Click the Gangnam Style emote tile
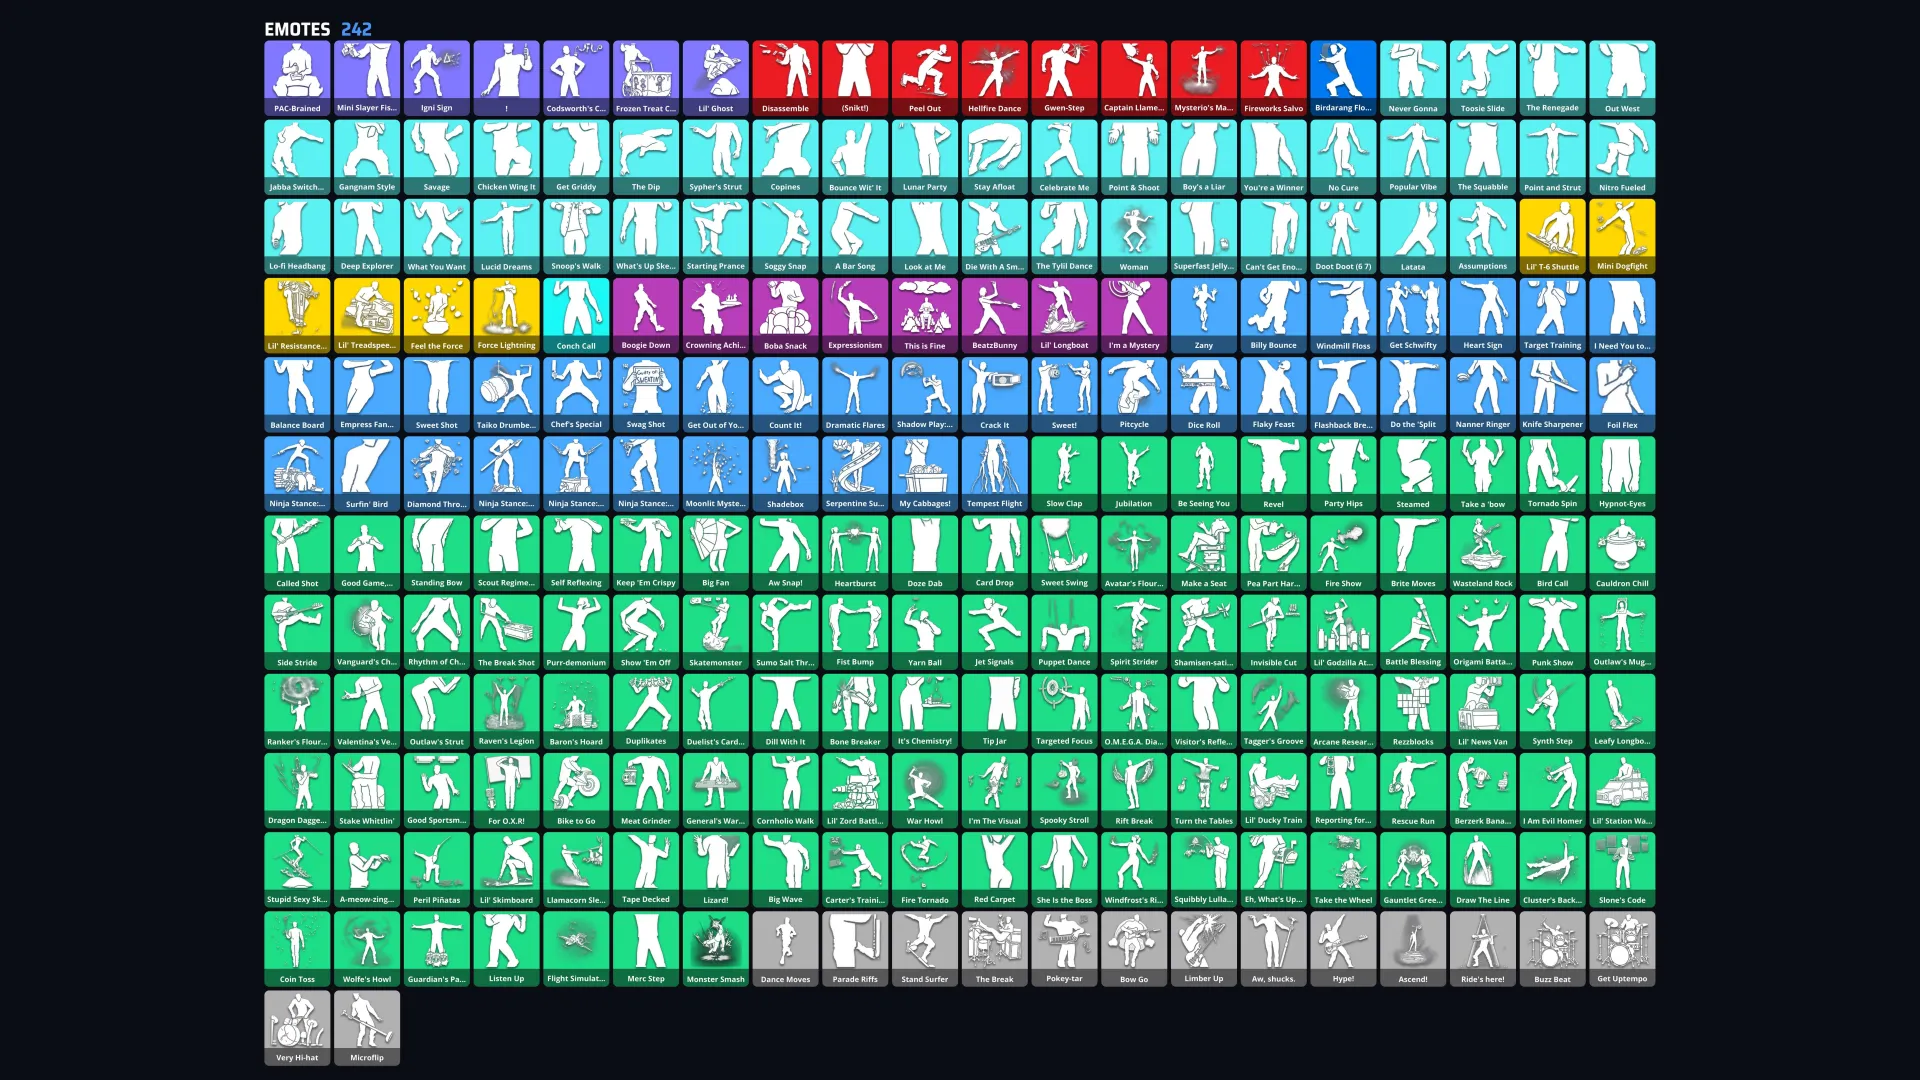1920x1080 pixels. [x=367, y=157]
